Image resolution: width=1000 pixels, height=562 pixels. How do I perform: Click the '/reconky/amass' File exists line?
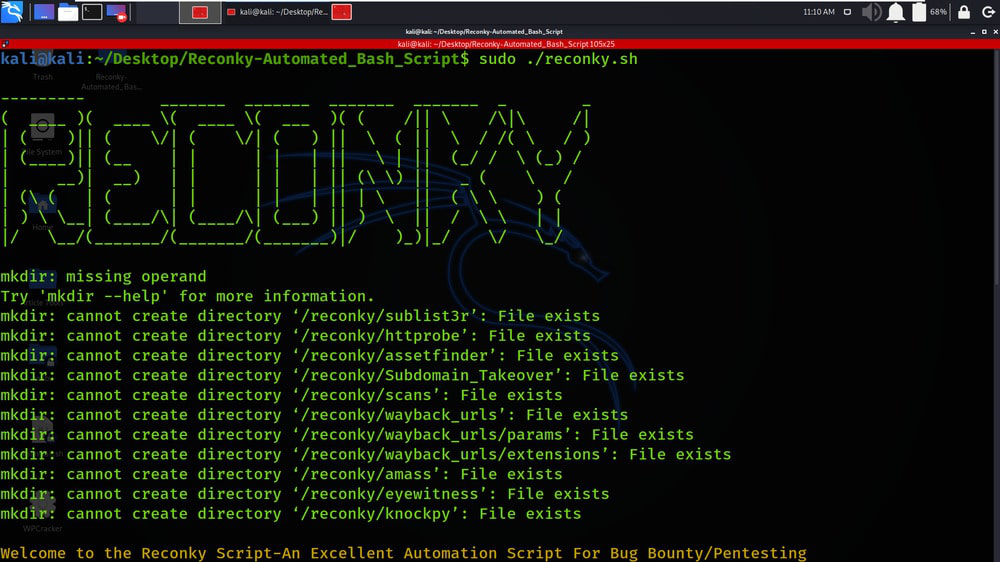click(x=281, y=474)
